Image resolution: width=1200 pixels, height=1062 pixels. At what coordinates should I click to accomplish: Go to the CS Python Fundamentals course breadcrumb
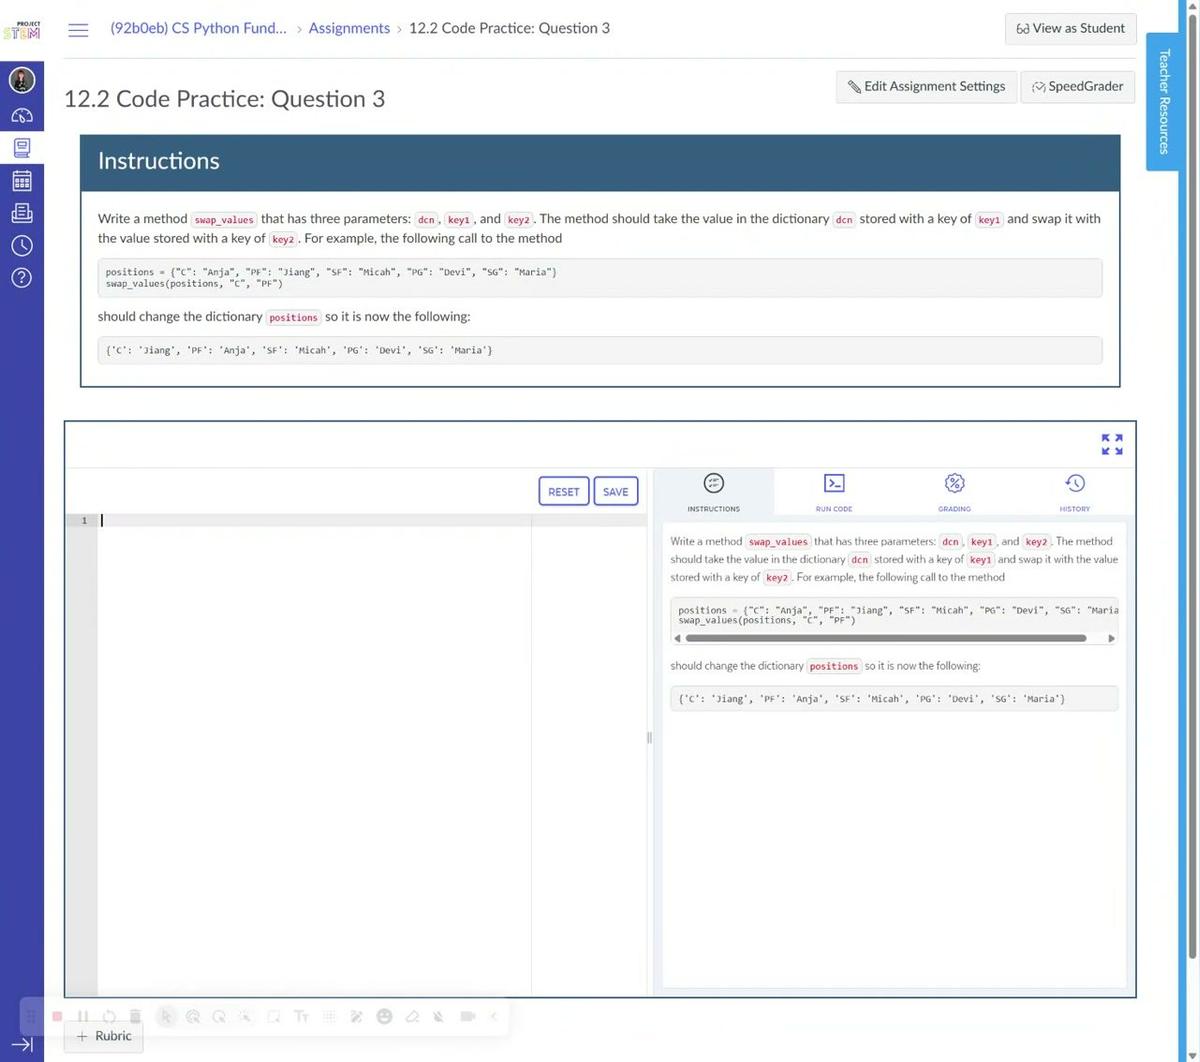tap(198, 28)
